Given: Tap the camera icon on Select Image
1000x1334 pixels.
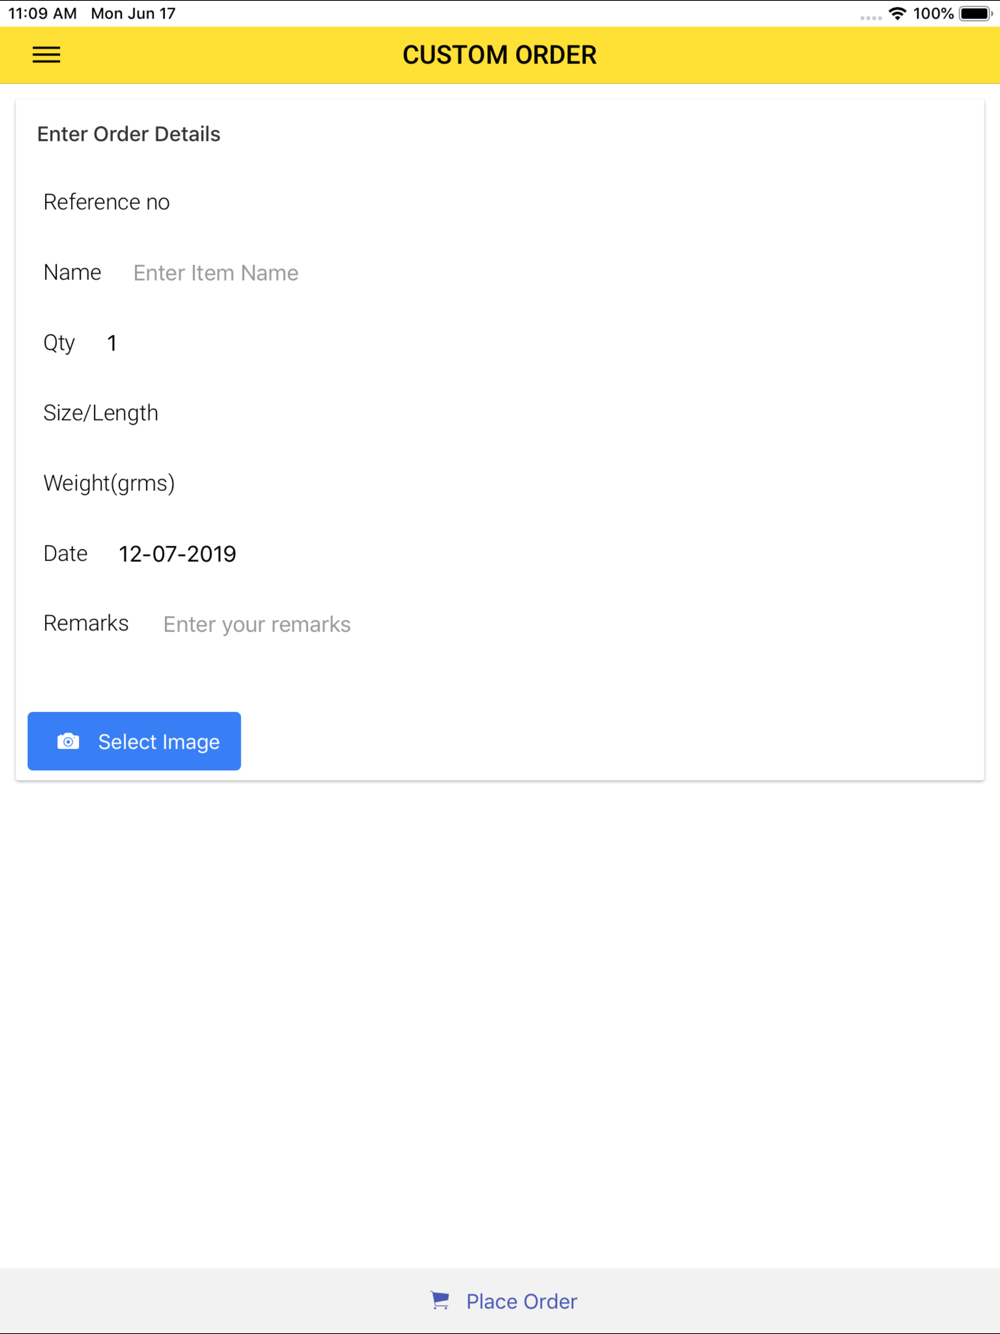Looking at the screenshot, I should point(68,741).
